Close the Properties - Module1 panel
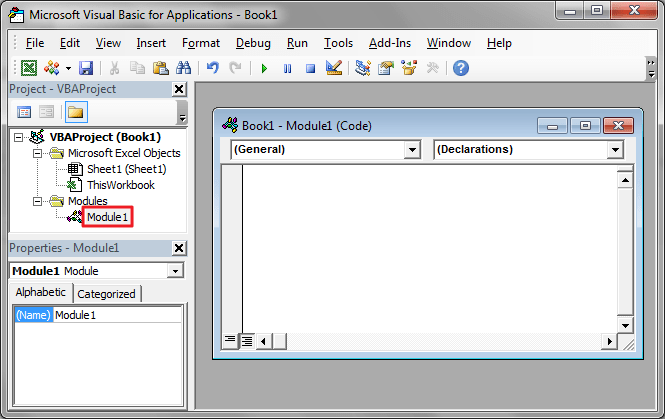The height and width of the screenshot is (419, 665). coord(179,248)
